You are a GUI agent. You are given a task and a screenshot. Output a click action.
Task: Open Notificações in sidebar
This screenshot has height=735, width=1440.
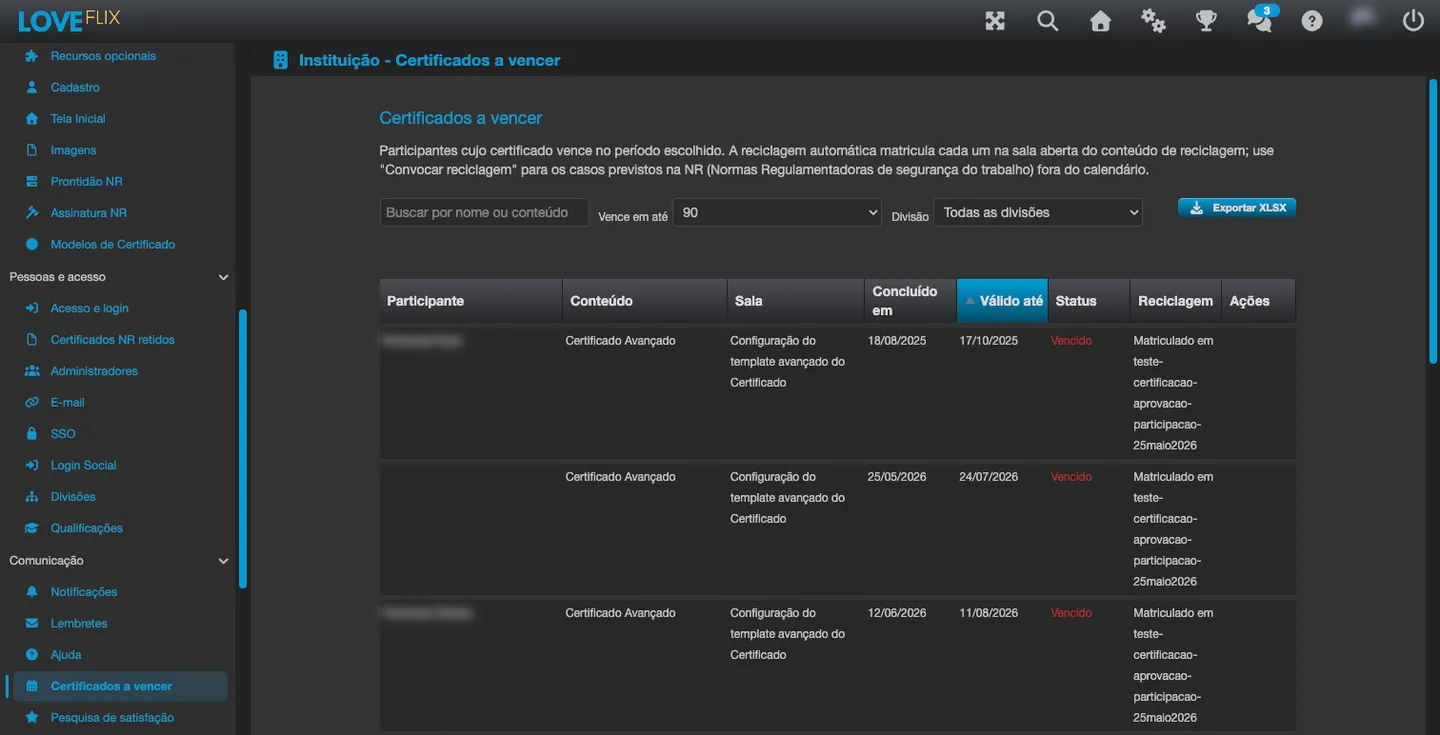pyautogui.click(x=84, y=592)
